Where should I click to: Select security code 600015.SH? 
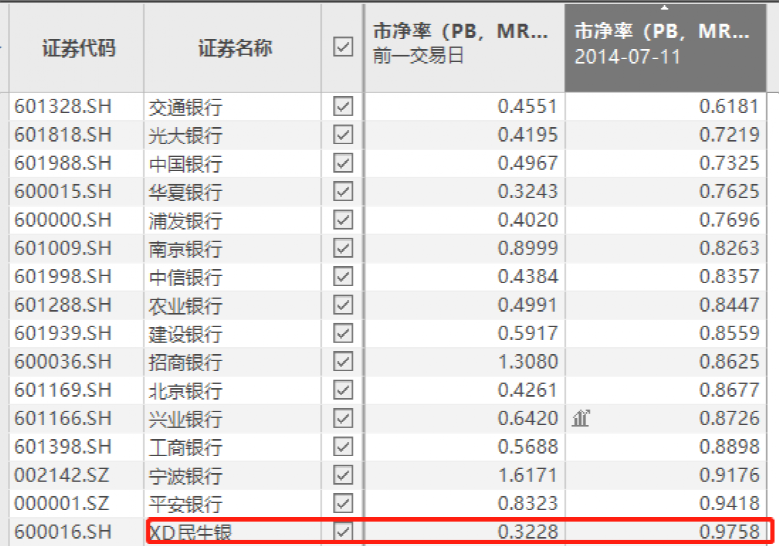tap(63, 191)
